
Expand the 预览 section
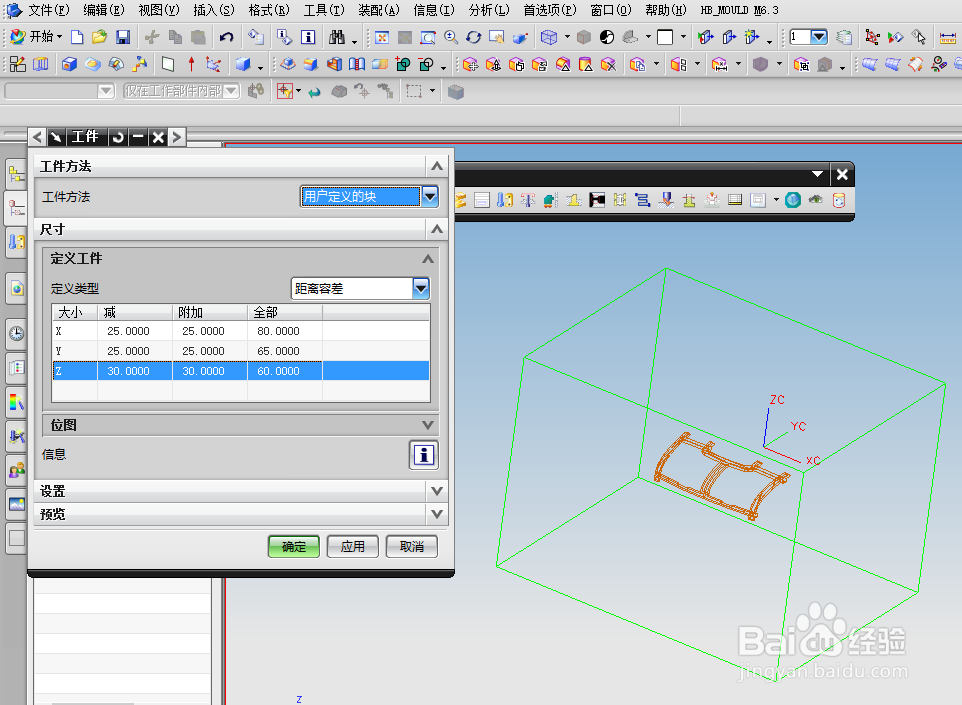[x=437, y=514]
